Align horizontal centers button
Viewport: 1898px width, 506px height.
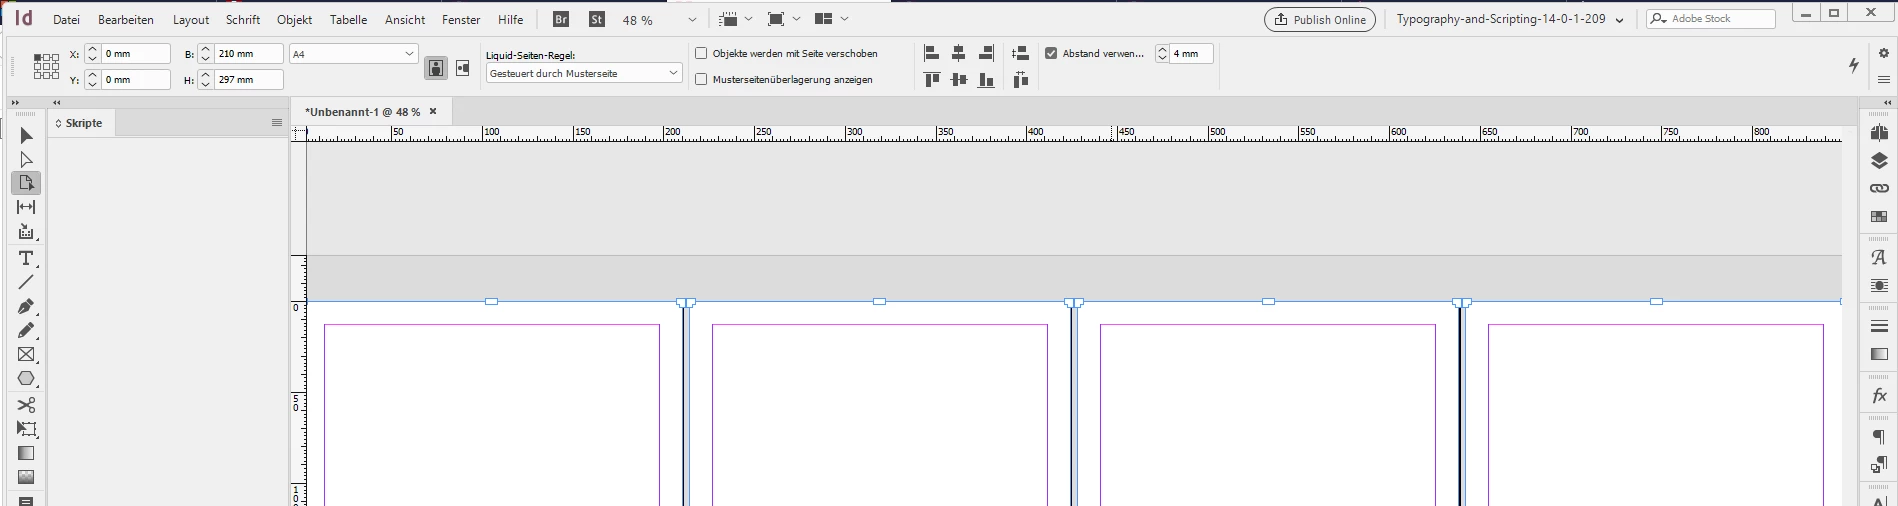tap(959, 53)
